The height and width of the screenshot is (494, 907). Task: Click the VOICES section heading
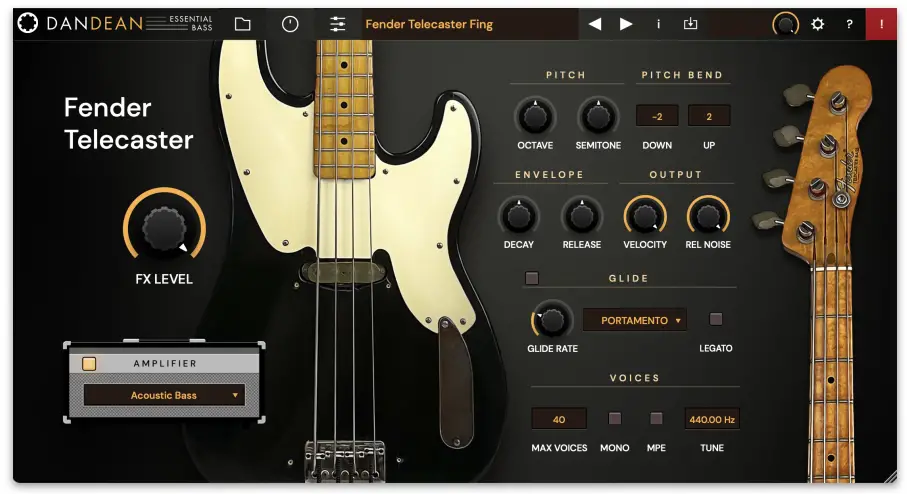tap(635, 378)
